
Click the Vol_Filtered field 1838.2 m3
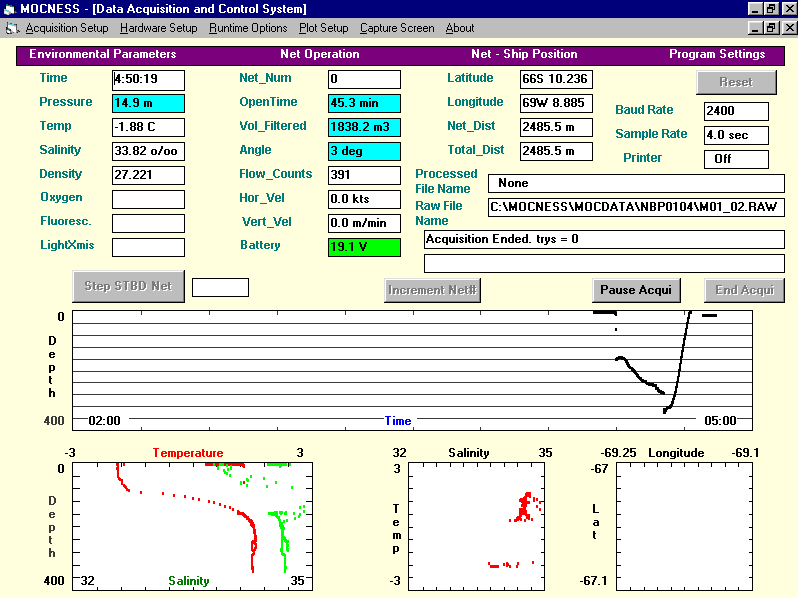(364, 127)
